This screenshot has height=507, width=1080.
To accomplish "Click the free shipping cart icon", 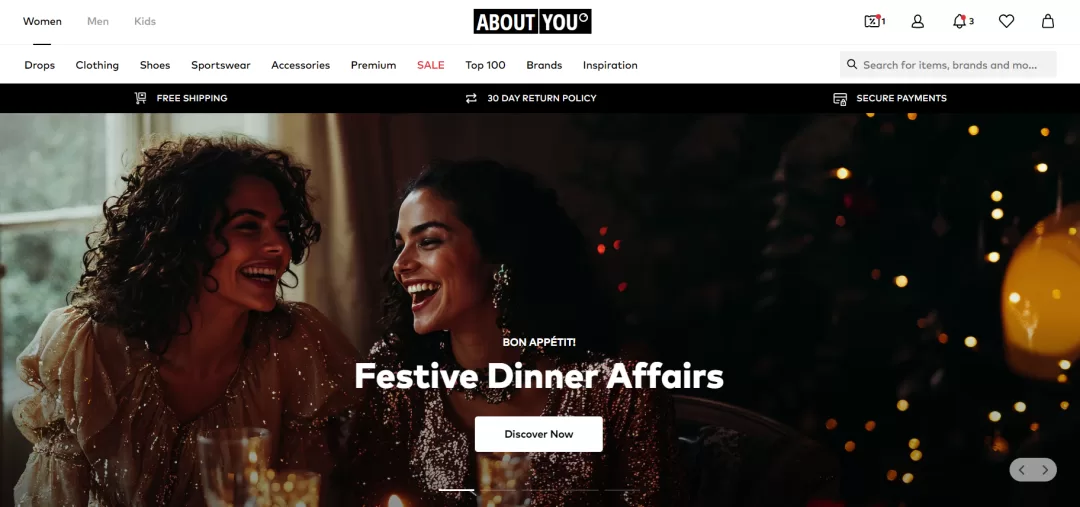I will [141, 98].
